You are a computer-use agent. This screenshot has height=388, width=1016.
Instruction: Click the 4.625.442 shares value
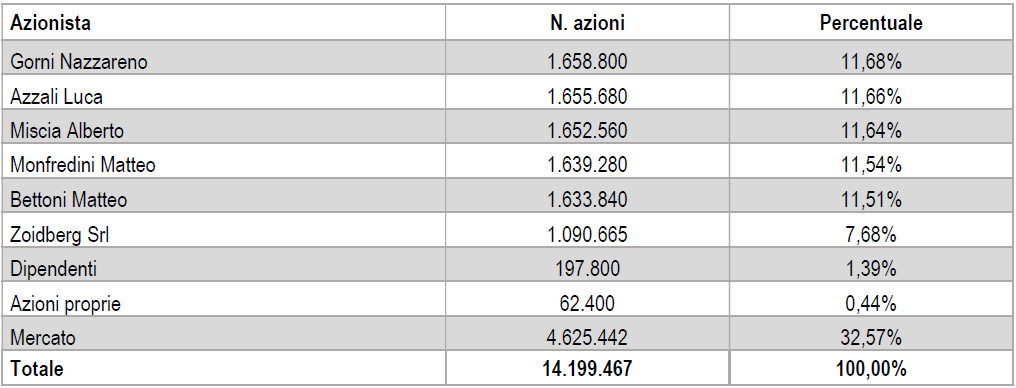click(587, 337)
